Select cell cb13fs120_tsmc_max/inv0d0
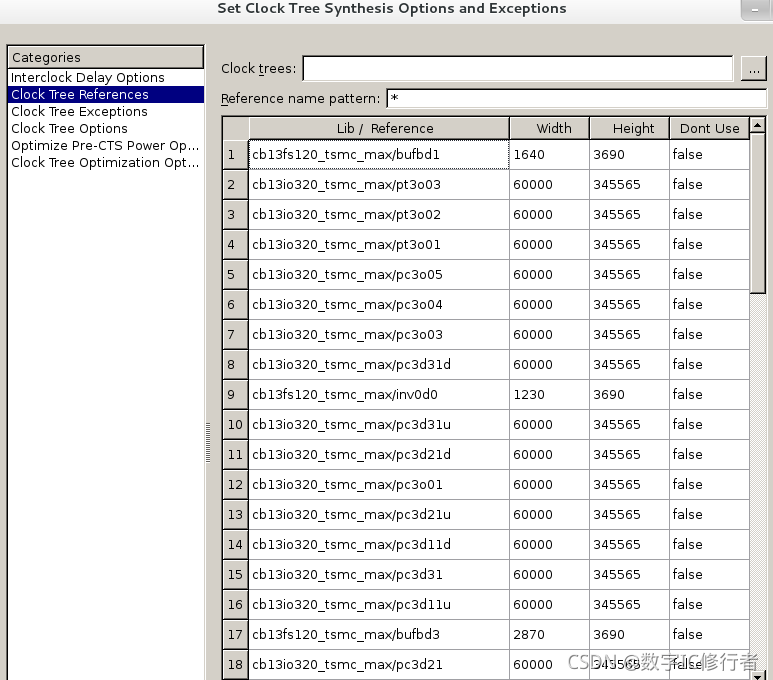773x680 pixels. [379, 394]
